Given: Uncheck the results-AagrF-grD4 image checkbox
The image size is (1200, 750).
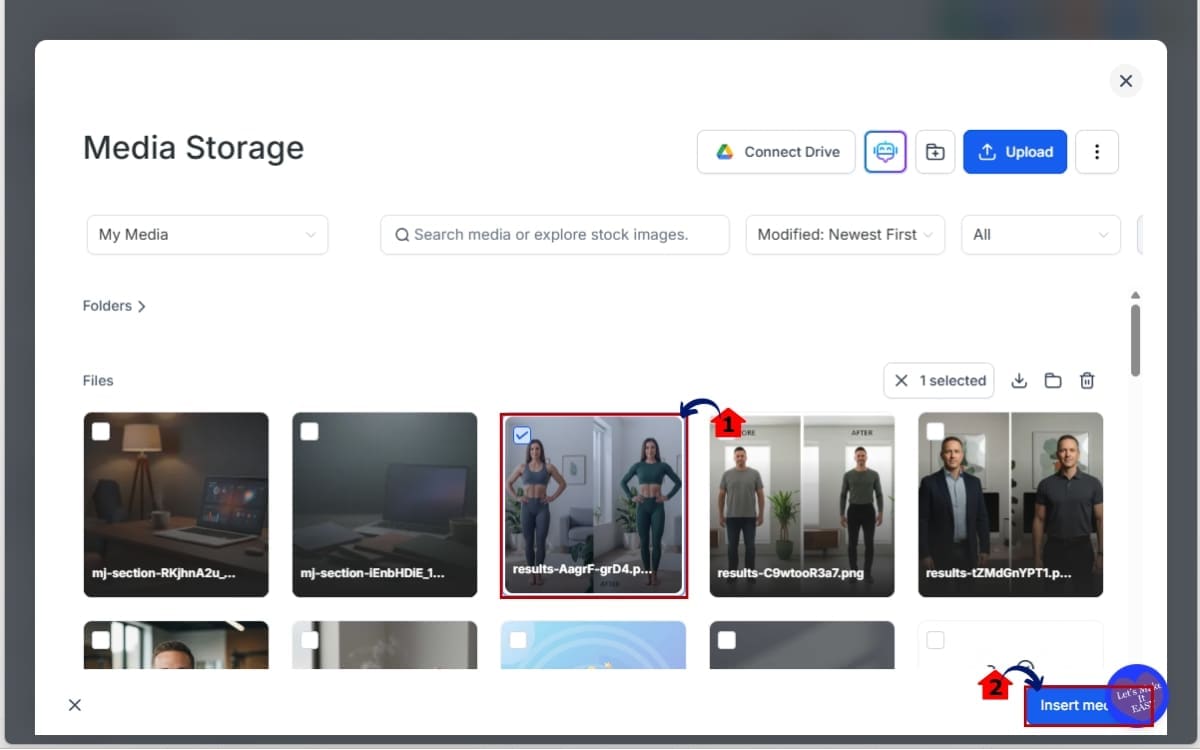Looking at the screenshot, I should click(x=522, y=434).
